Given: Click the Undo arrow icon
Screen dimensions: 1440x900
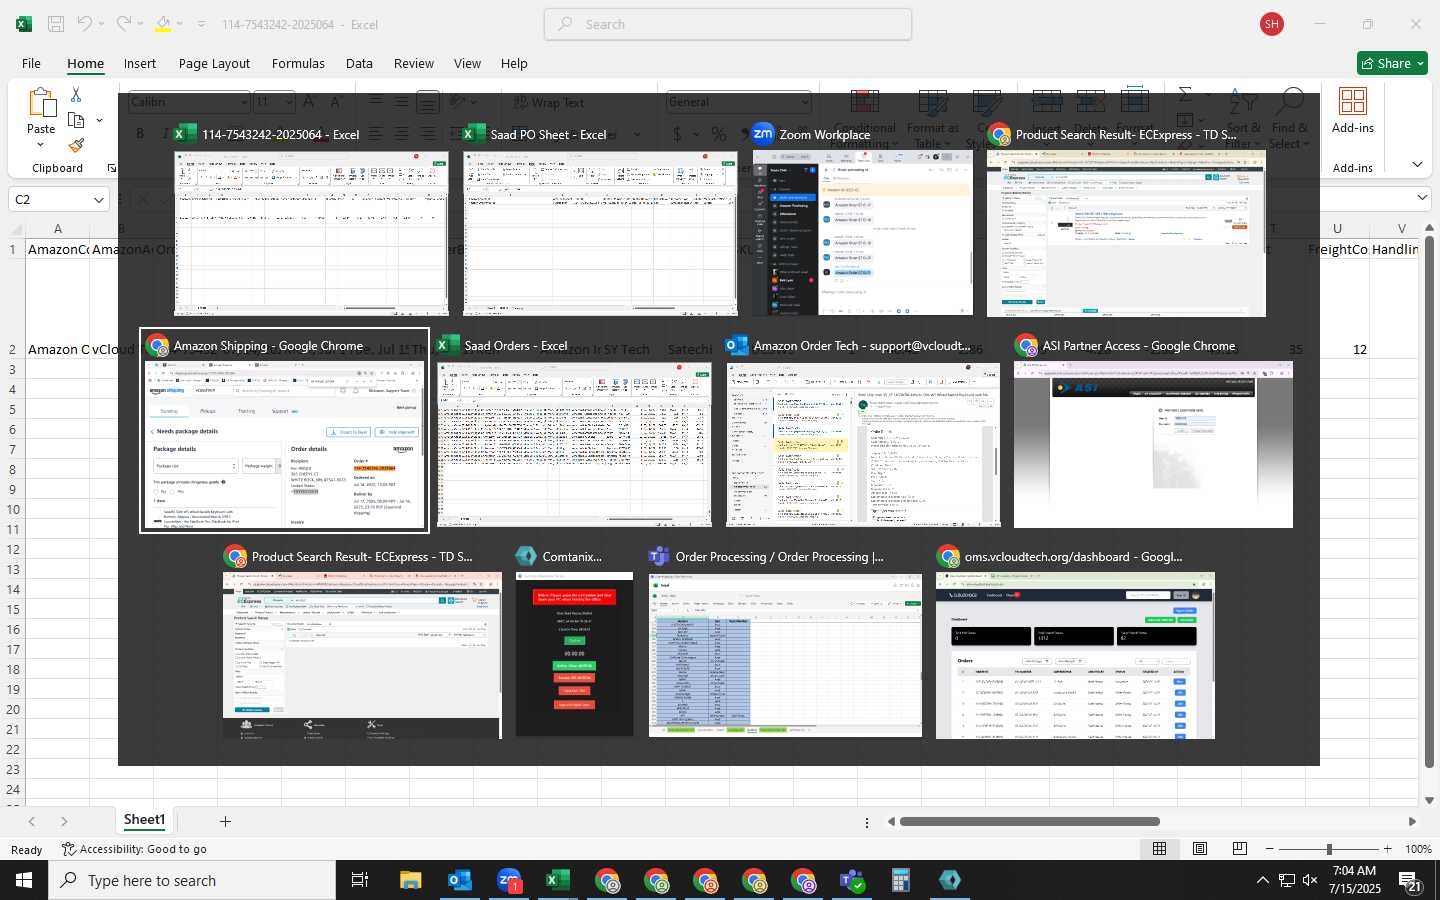Looking at the screenshot, I should (x=85, y=24).
